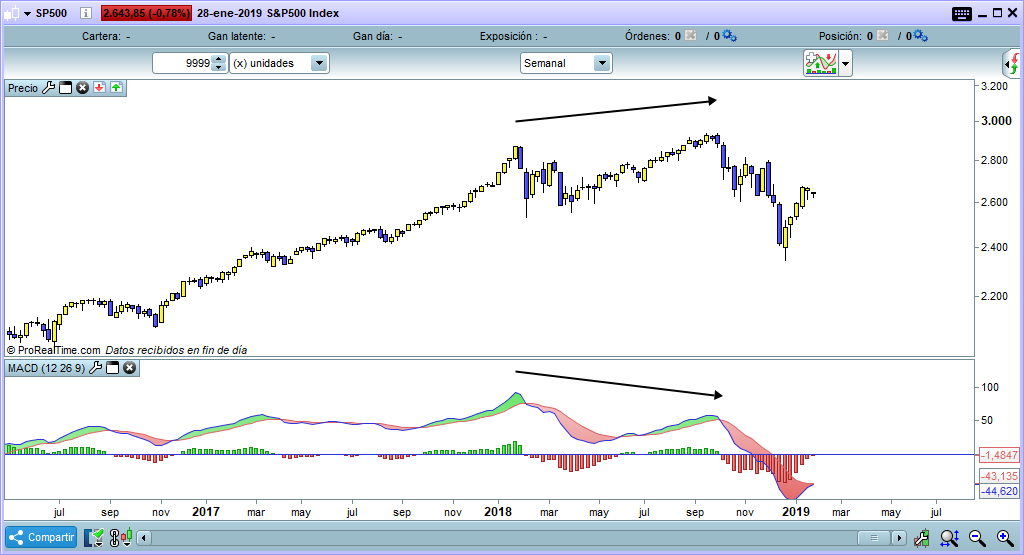The width and height of the screenshot is (1024, 555).
Task: Maximize the MACD panel window icon
Action: pyautogui.click(x=113, y=369)
